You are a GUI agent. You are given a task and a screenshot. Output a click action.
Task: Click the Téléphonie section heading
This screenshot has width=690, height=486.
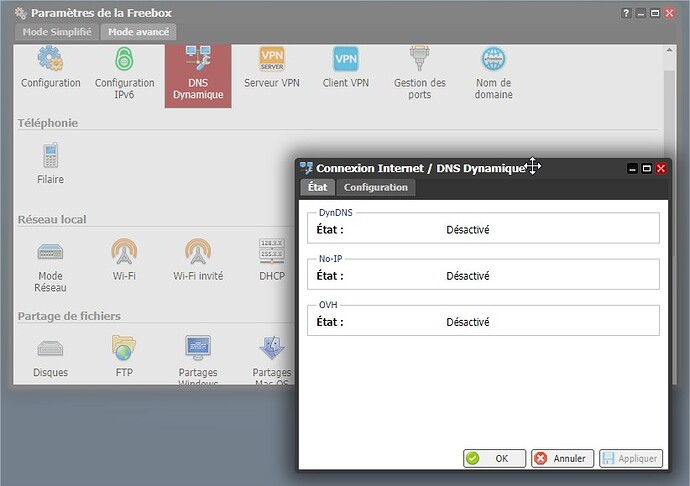(x=48, y=123)
